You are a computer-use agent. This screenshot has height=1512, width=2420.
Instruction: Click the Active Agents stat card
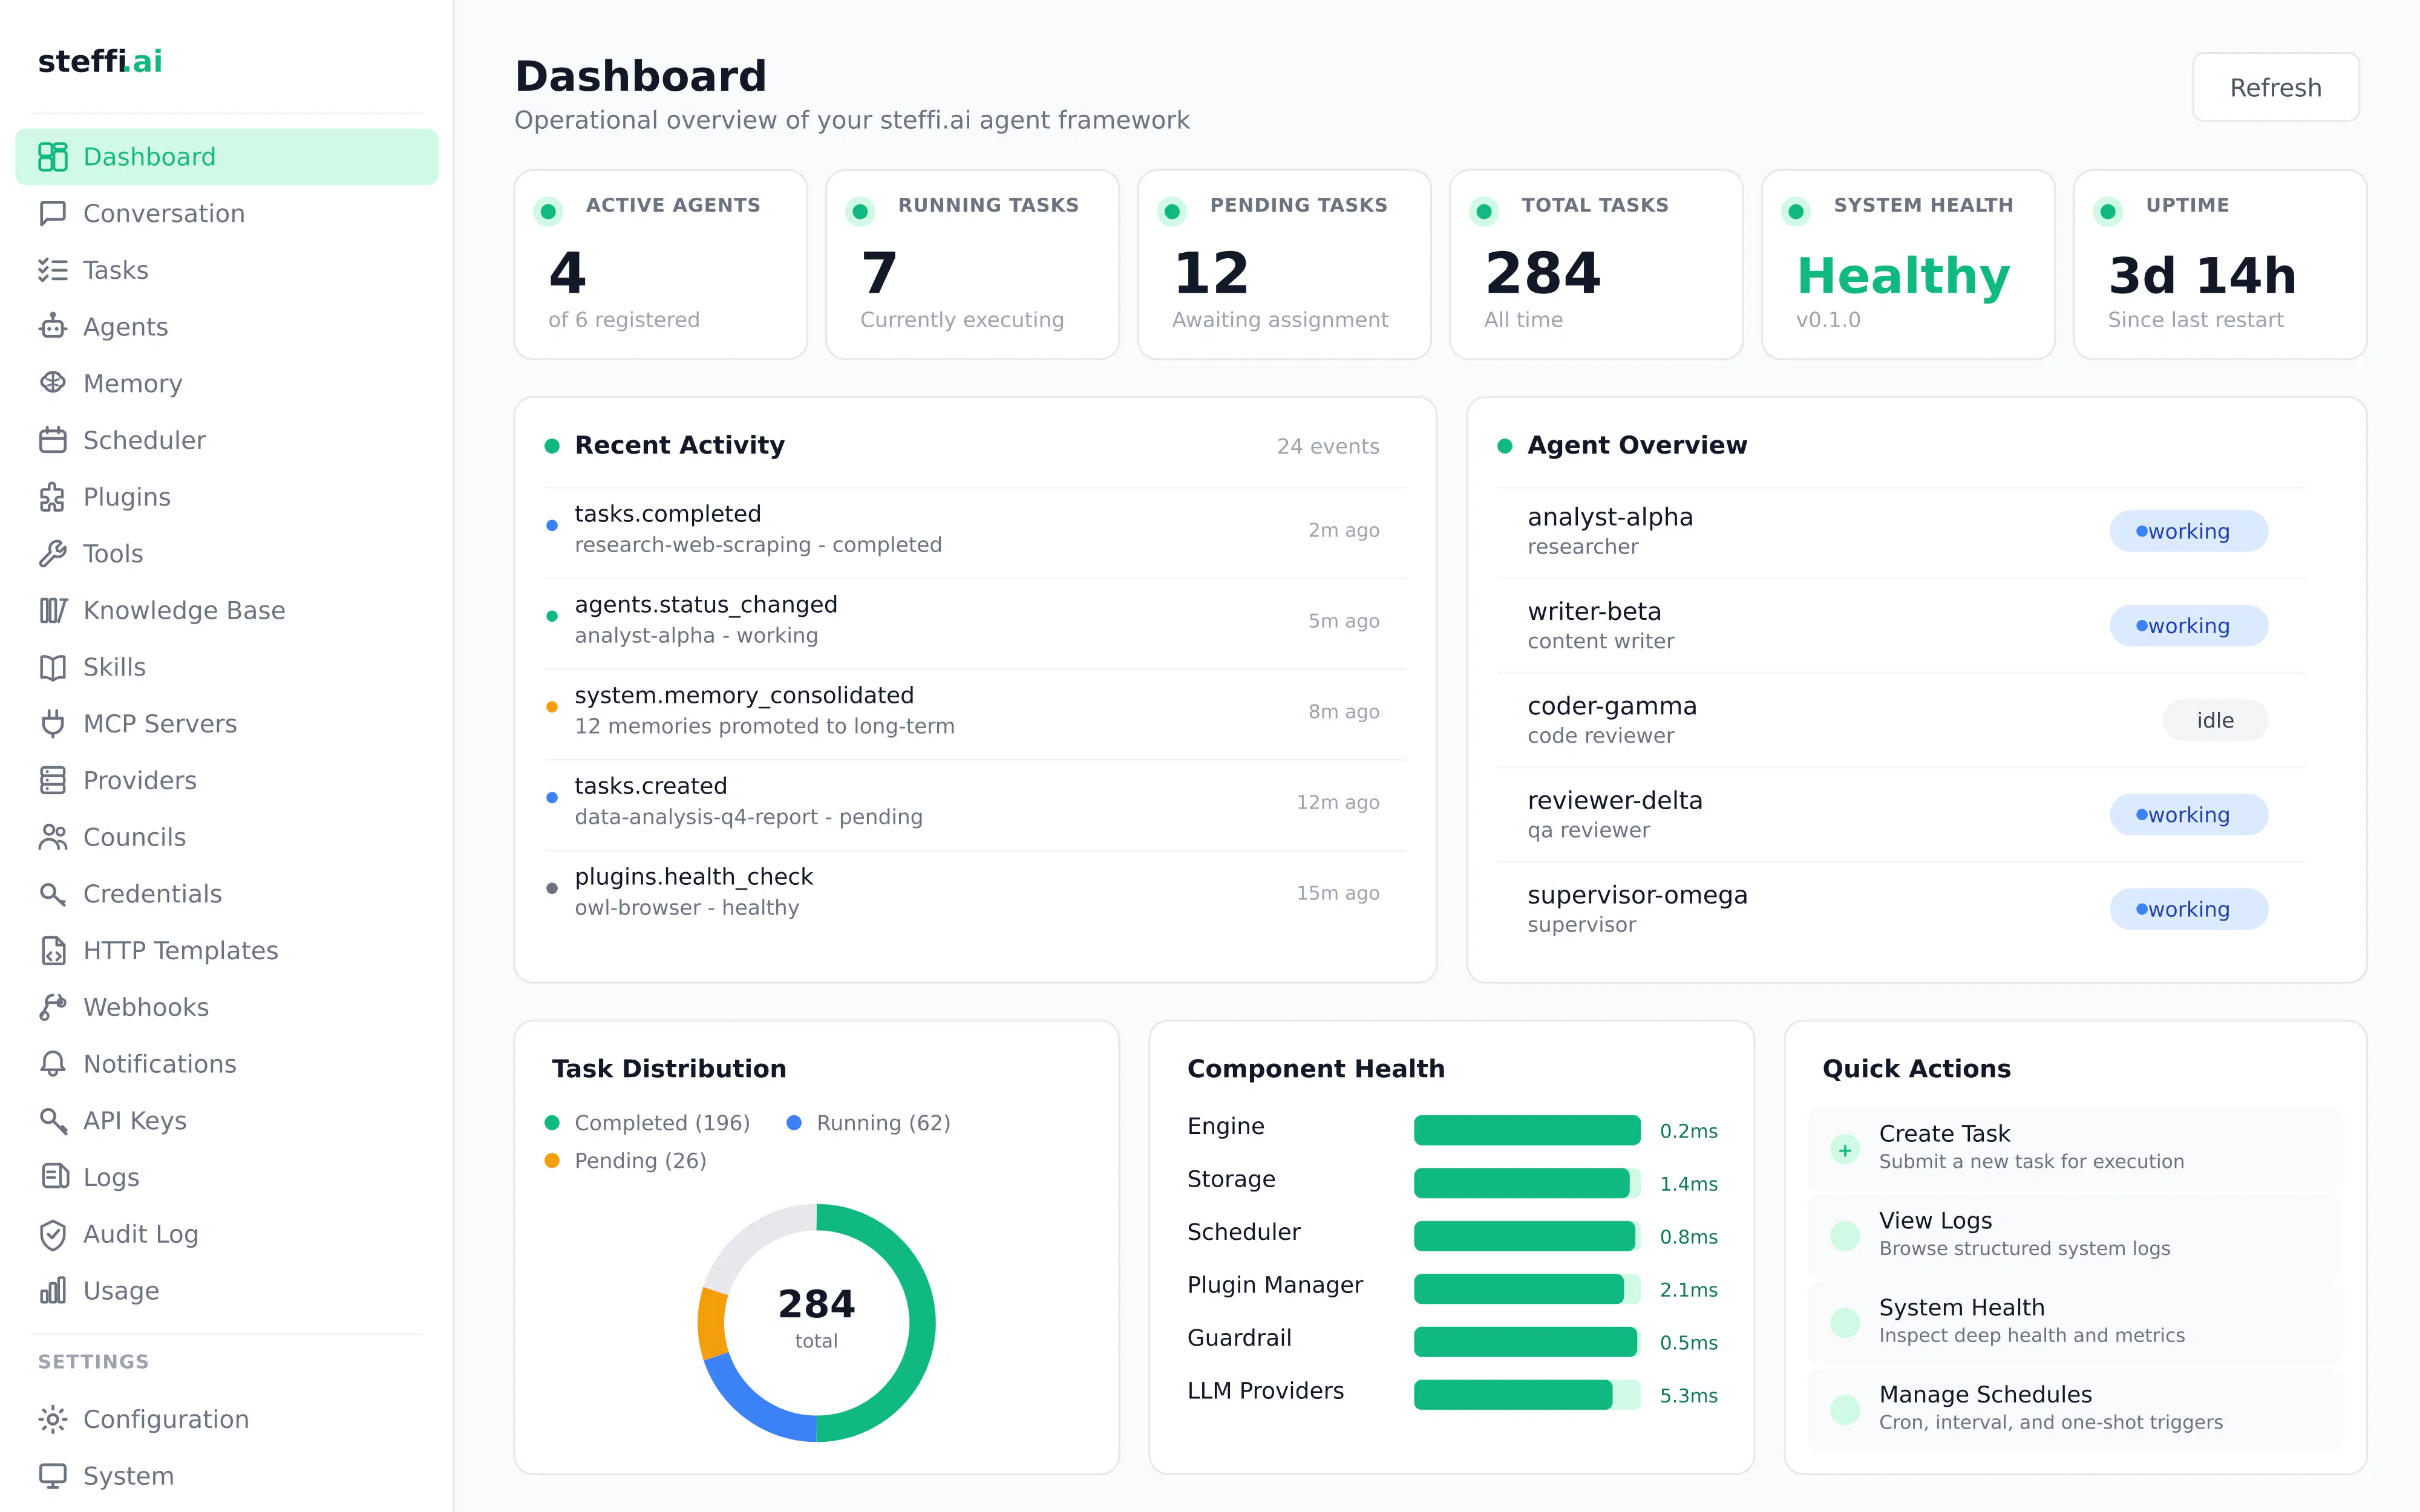pyautogui.click(x=660, y=264)
